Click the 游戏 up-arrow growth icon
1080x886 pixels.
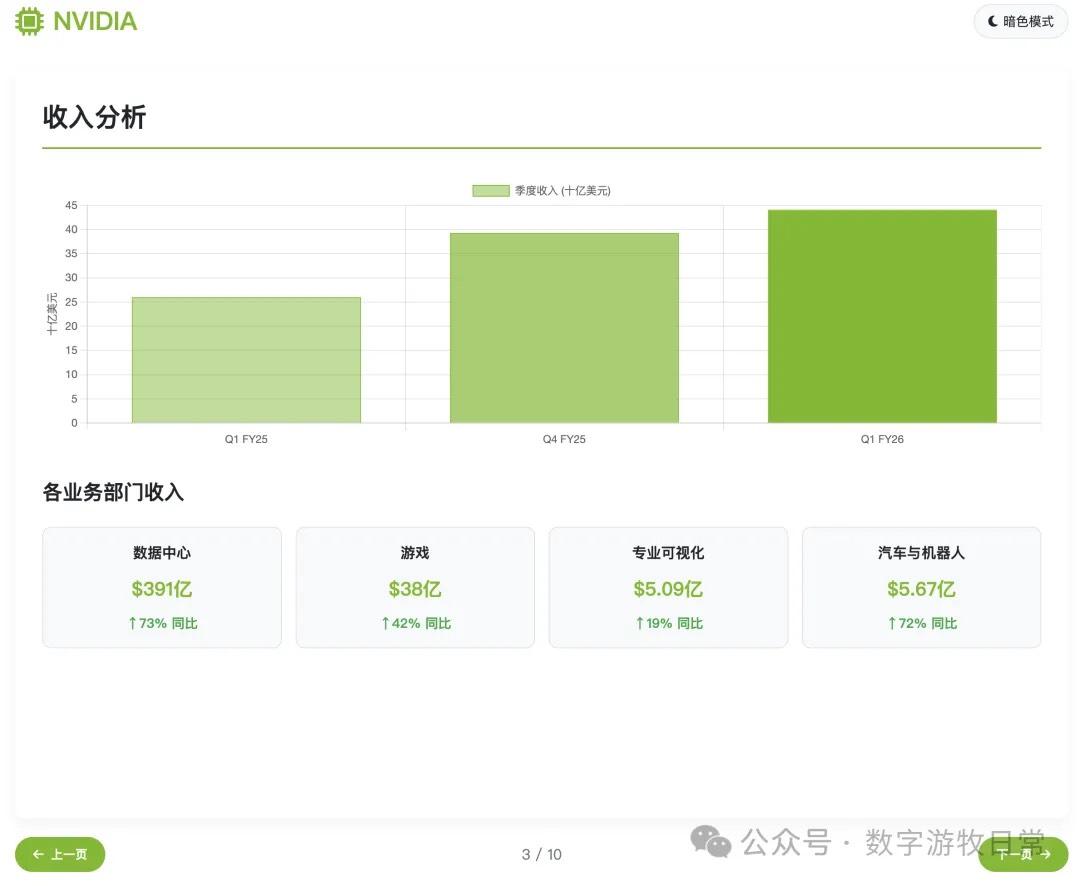(385, 622)
